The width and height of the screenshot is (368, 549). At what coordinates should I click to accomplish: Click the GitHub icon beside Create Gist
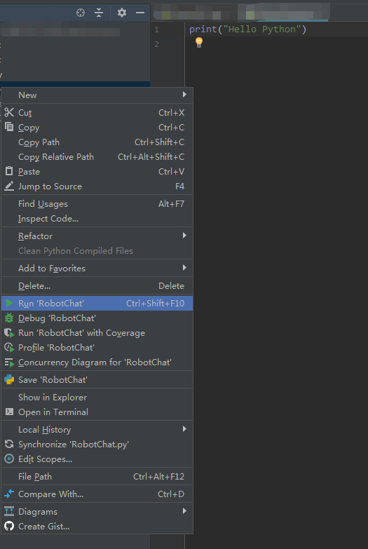(9, 526)
